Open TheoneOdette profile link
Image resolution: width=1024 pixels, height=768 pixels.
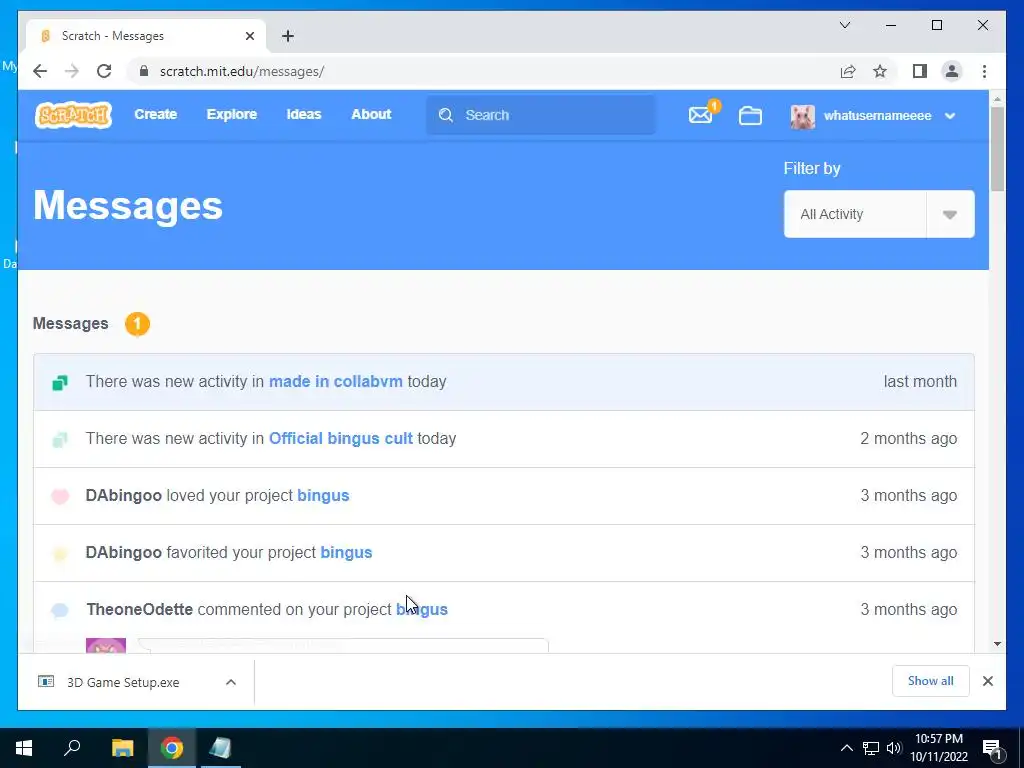(140, 609)
